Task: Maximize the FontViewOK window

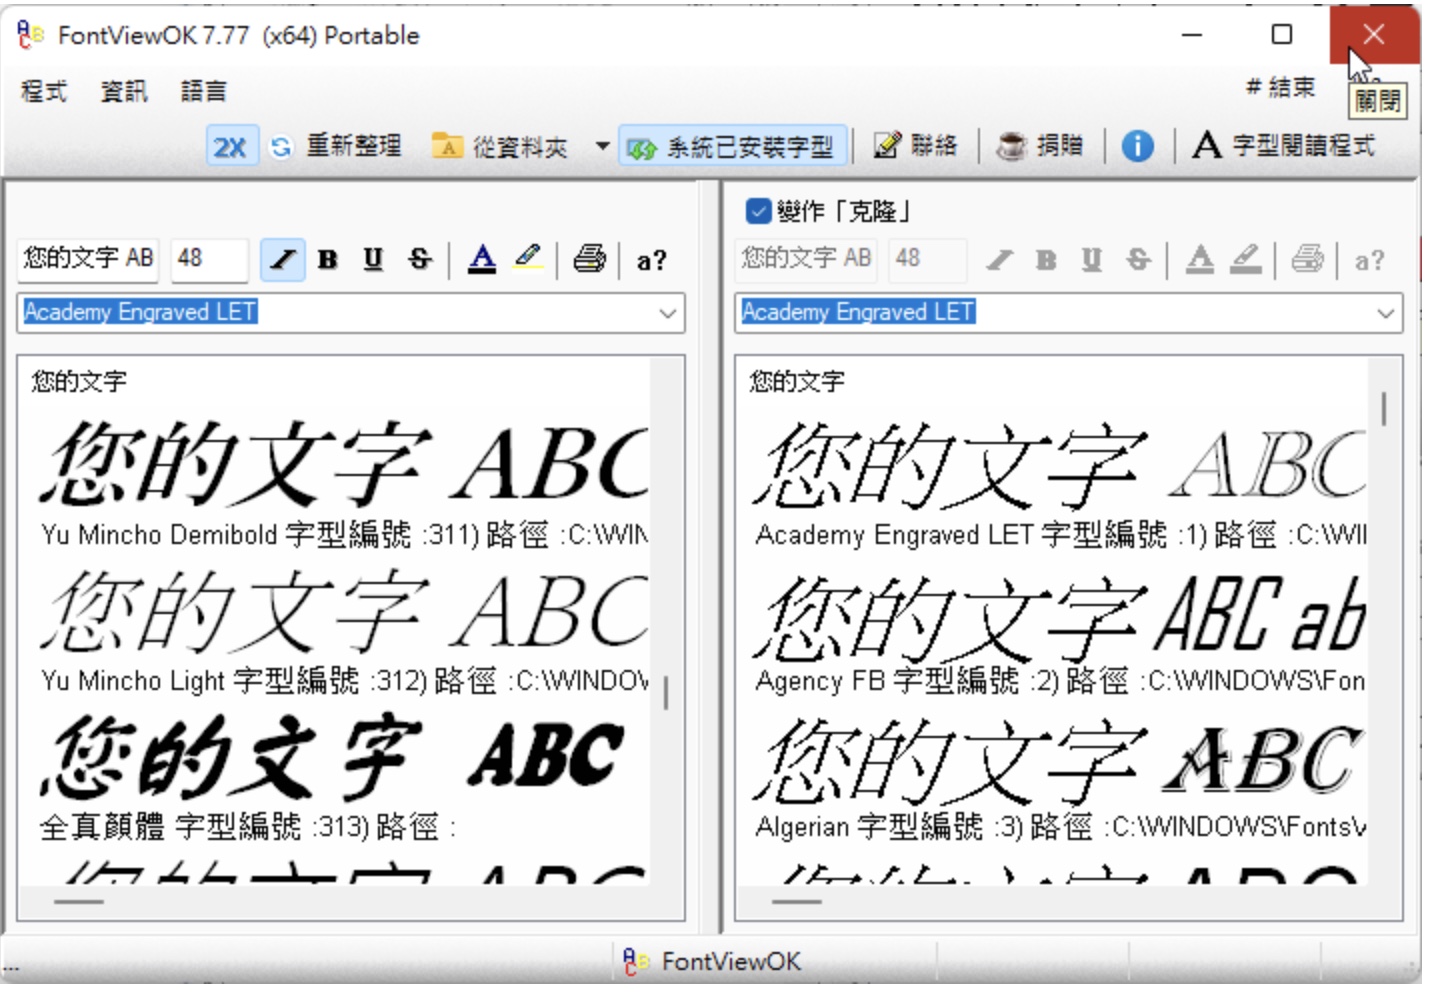Action: [1282, 35]
